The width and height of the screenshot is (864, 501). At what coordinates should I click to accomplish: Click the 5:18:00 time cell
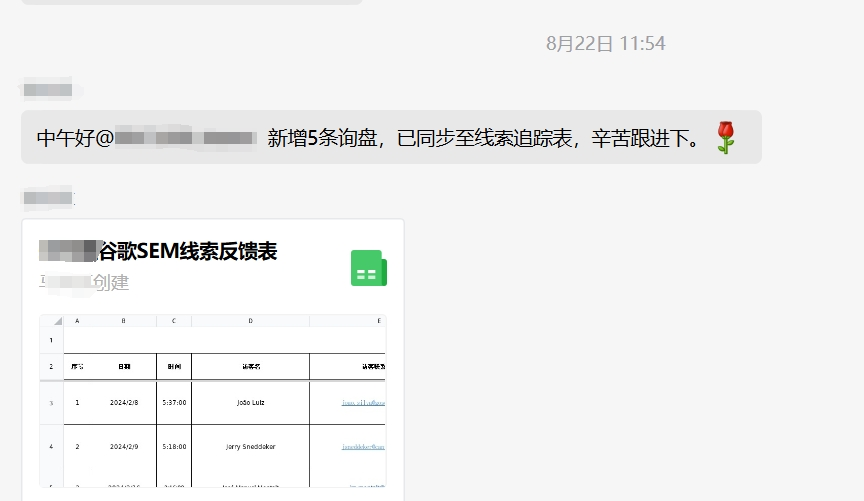pyautogui.click(x=174, y=446)
